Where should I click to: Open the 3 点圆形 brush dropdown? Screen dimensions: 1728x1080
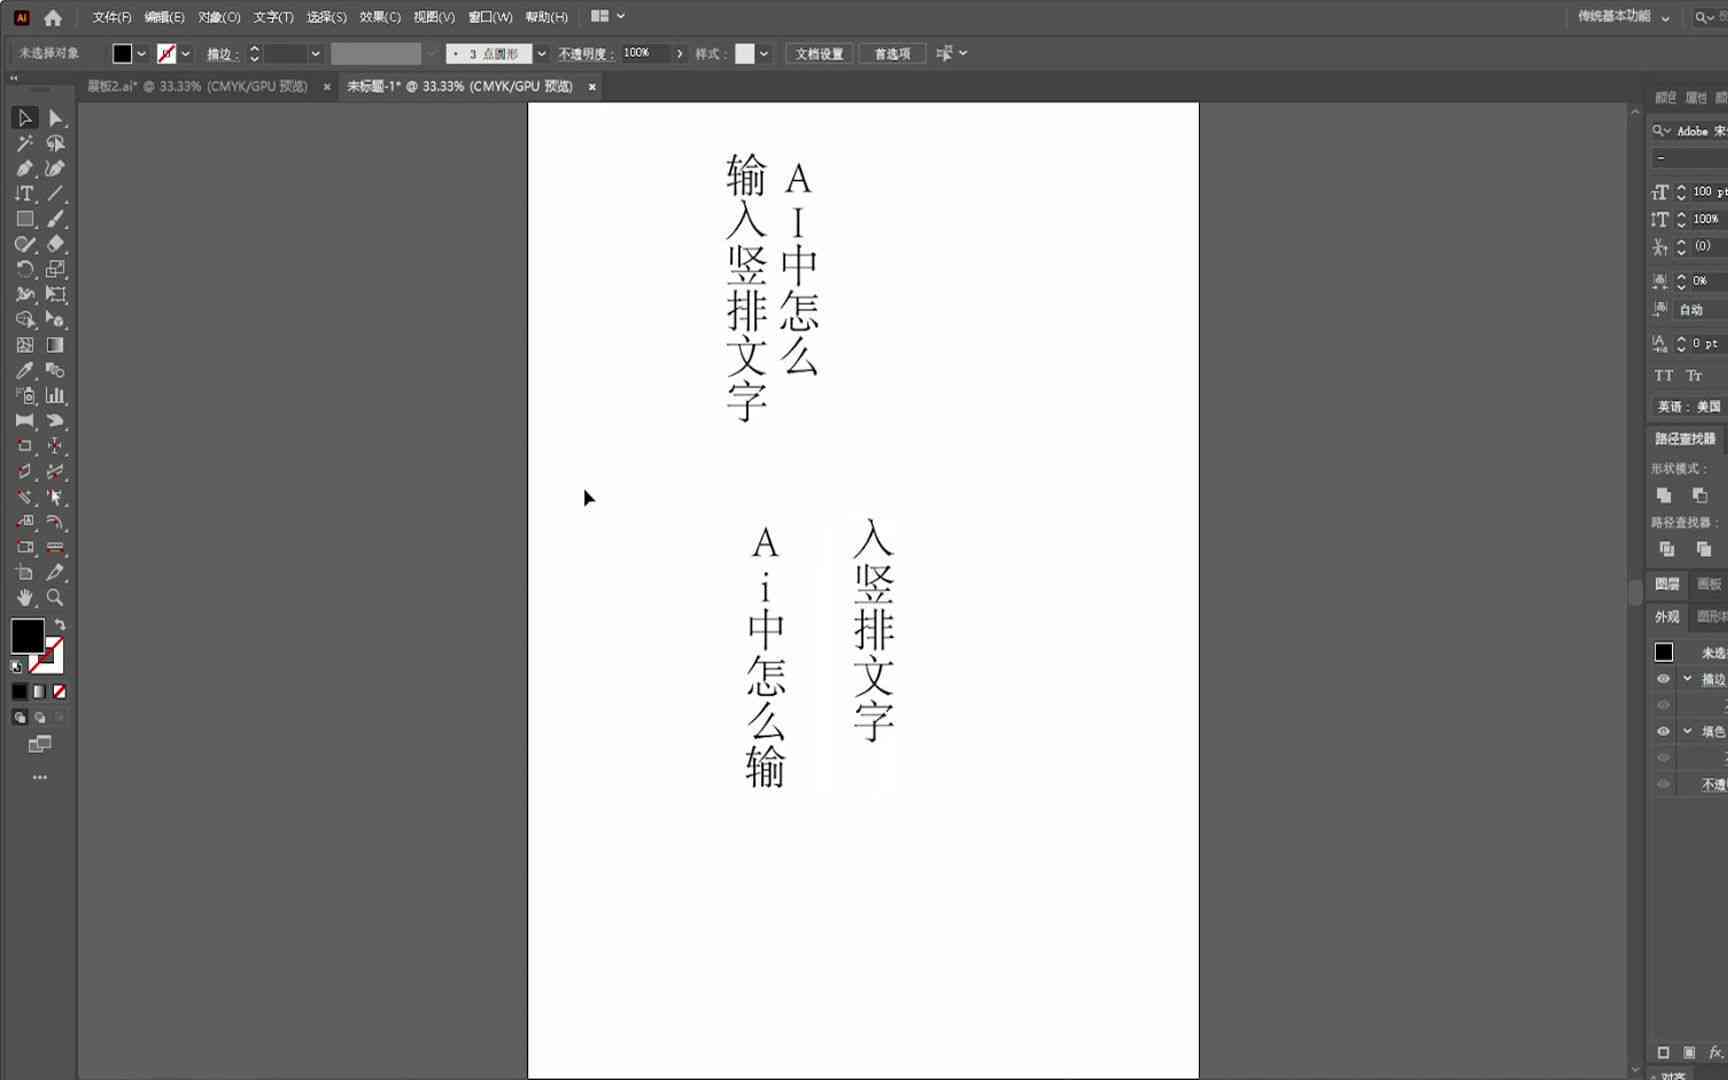541,54
